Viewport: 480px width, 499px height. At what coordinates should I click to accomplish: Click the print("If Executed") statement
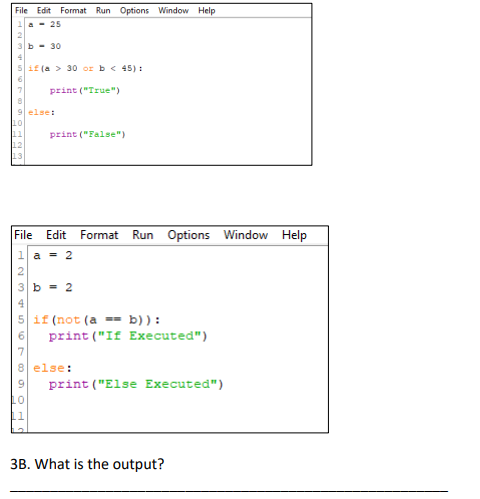pyautogui.click(x=128, y=336)
